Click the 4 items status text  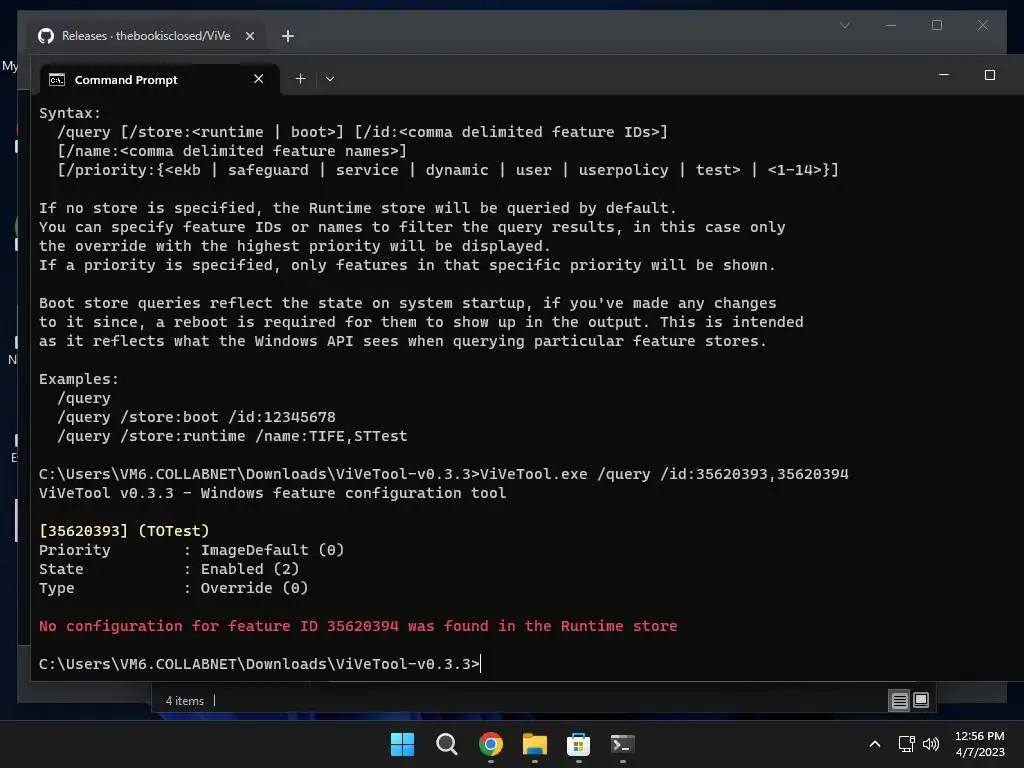[x=185, y=701]
